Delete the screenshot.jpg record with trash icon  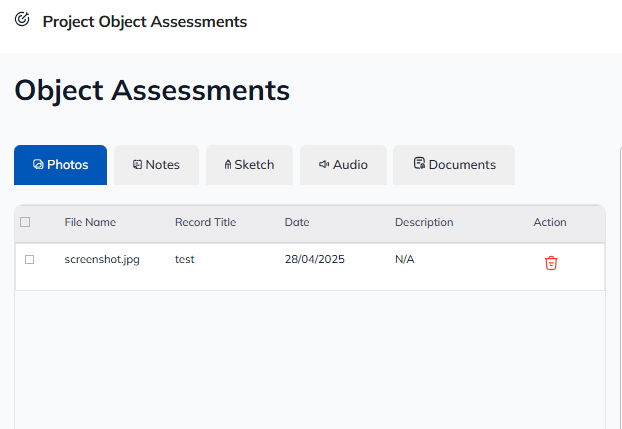(550, 263)
